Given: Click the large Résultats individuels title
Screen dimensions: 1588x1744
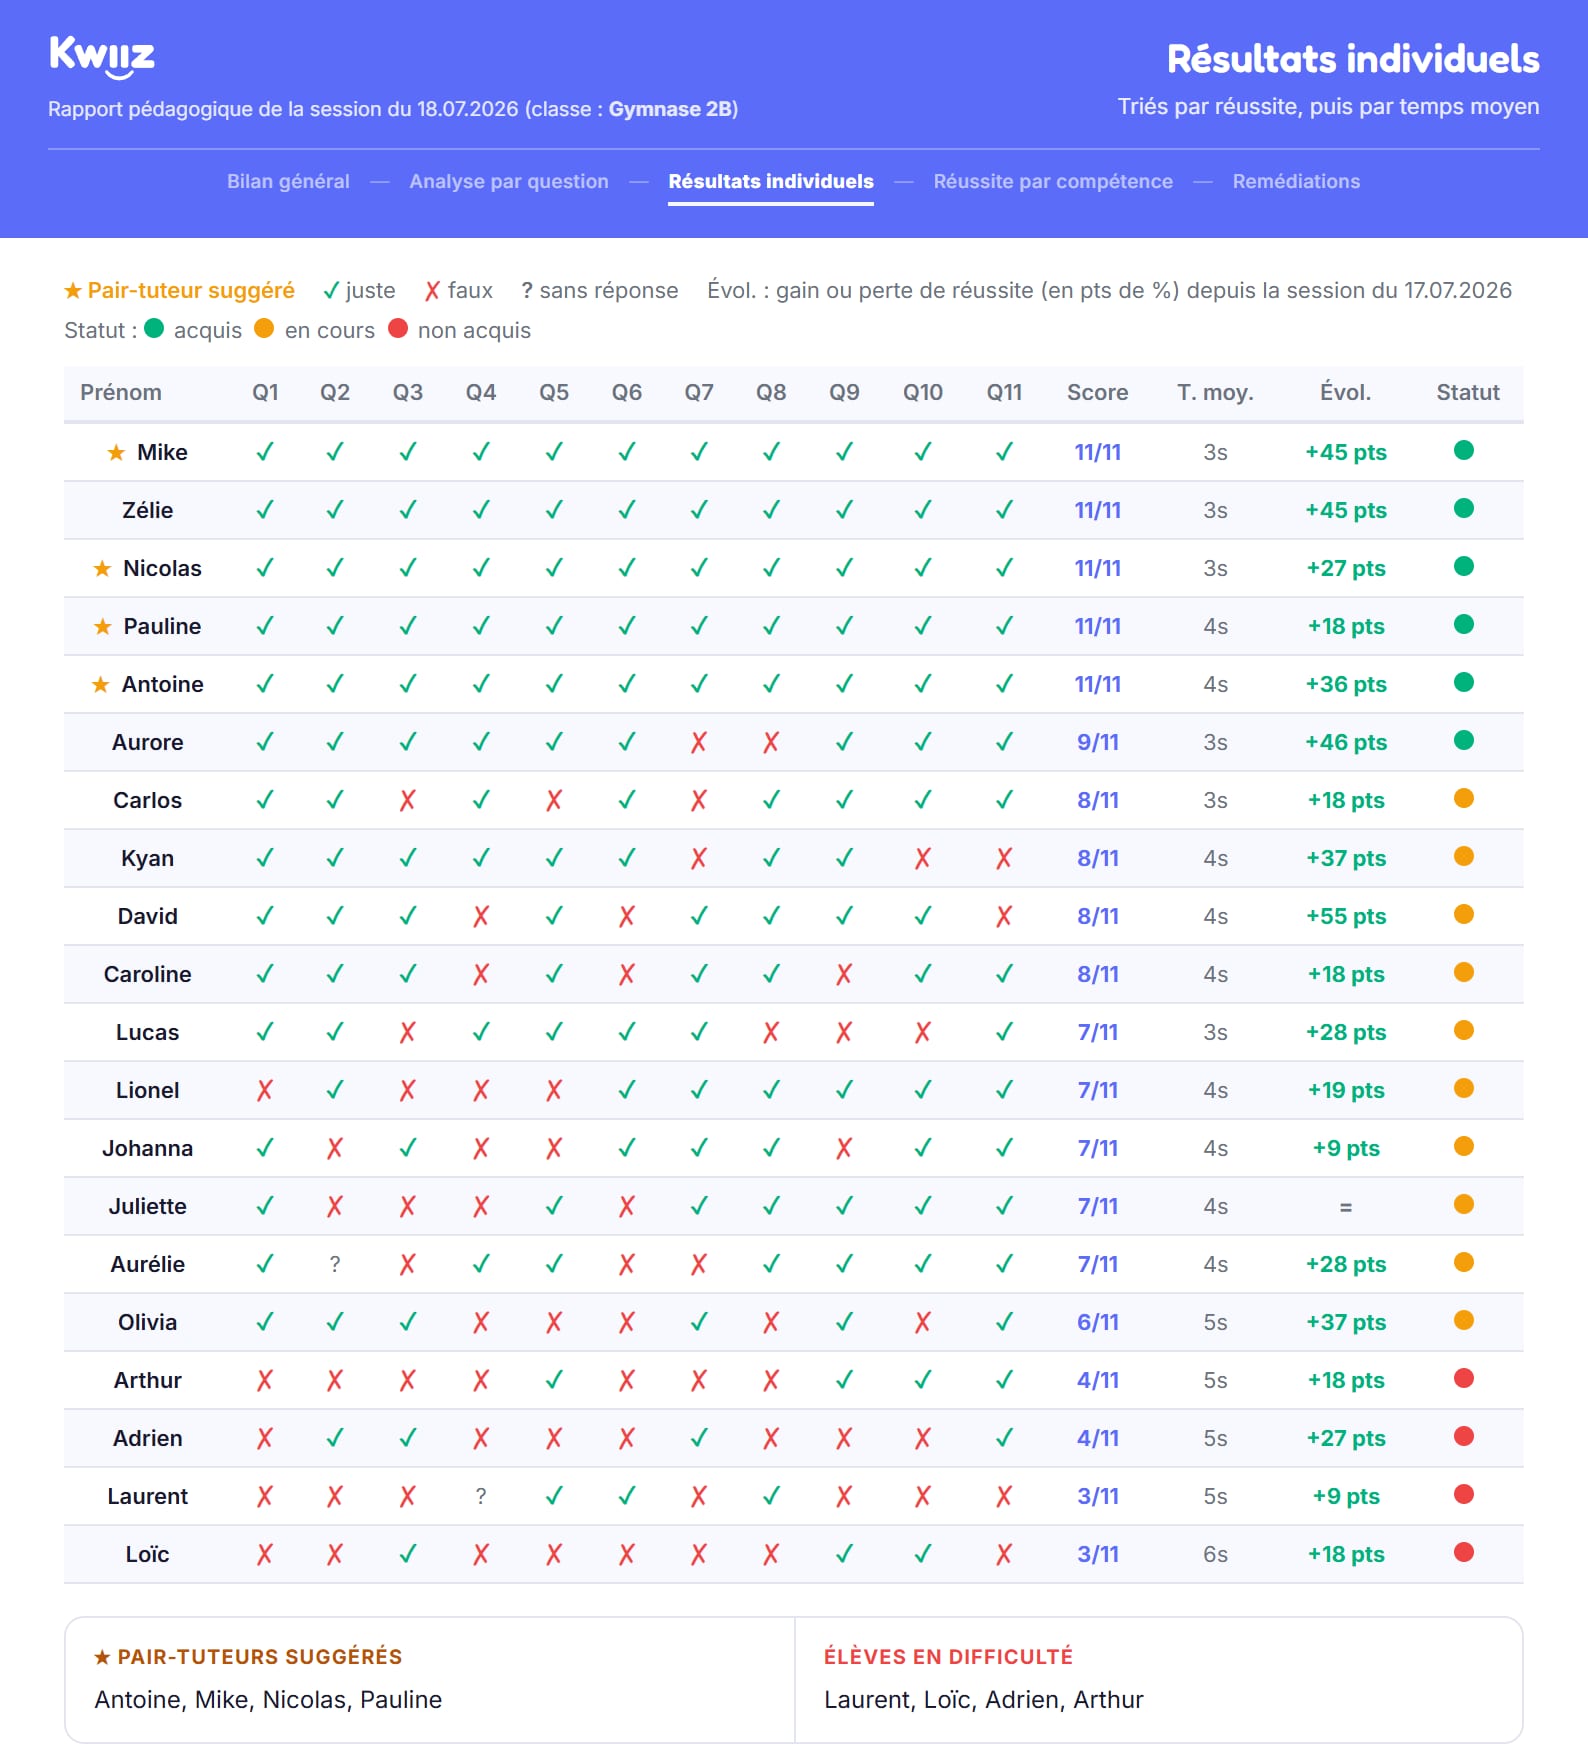Looking at the screenshot, I should click(x=1353, y=59).
